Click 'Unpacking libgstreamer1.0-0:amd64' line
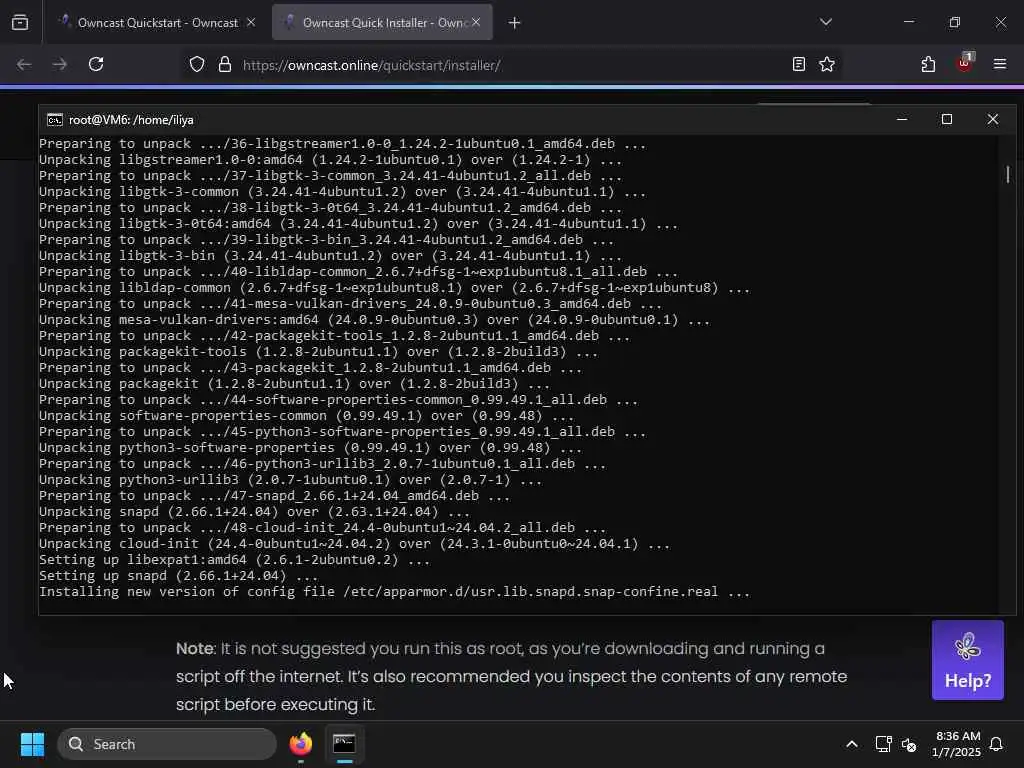 [x=330, y=160]
